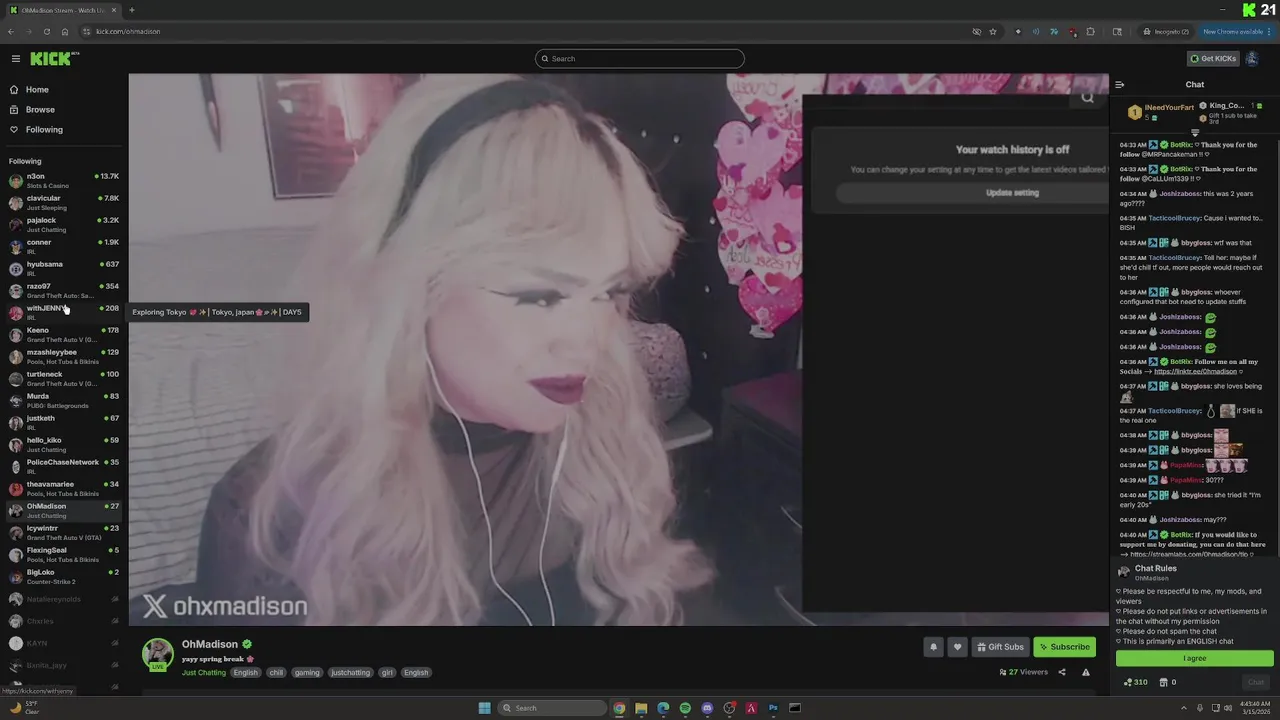The image size is (1280, 720).
Task: Click the share icon beside viewer count
Action: 1062,672
